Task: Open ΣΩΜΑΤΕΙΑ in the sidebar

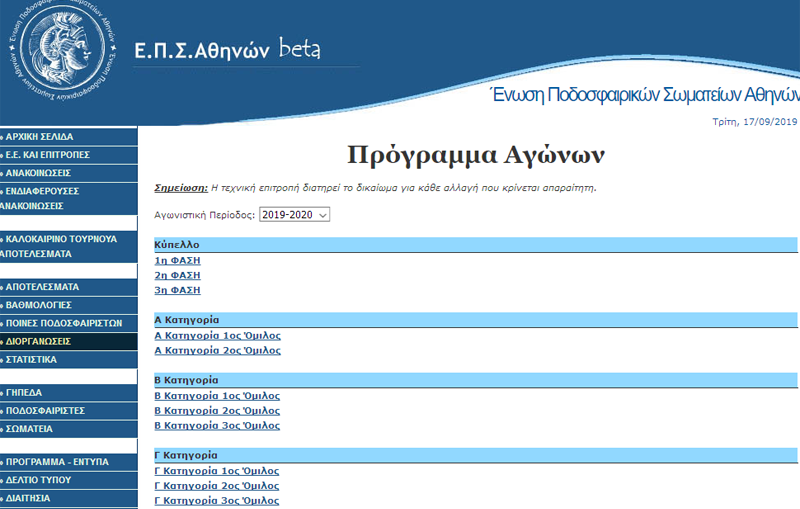Action: pyautogui.click(x=68, y=429)
